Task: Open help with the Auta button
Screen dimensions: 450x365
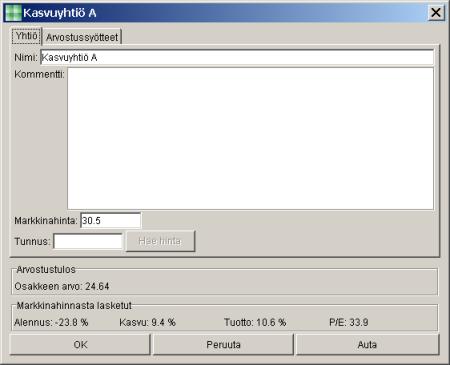Action: point(367,345)
